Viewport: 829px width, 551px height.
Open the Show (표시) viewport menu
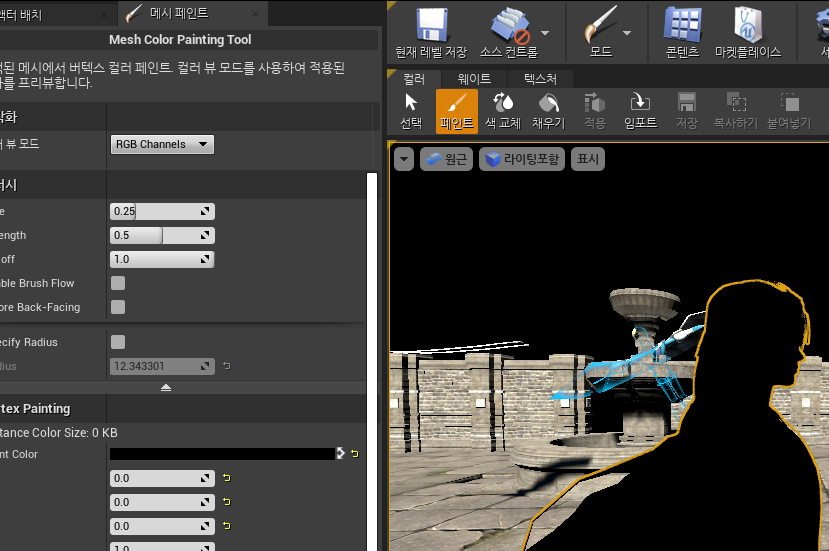(587, 159)
